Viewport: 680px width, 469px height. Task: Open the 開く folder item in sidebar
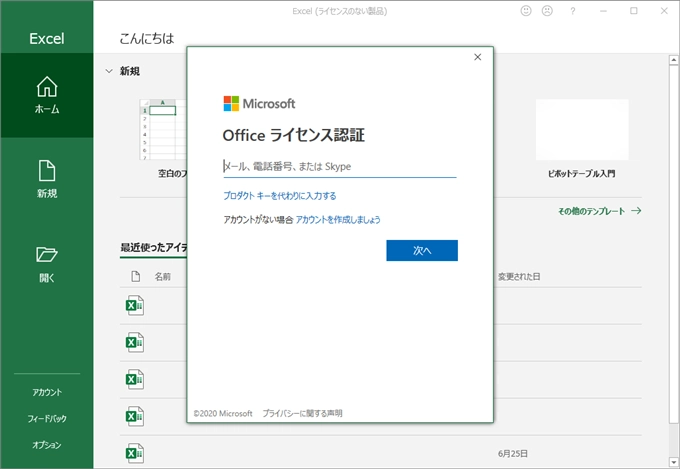point(47,263)
